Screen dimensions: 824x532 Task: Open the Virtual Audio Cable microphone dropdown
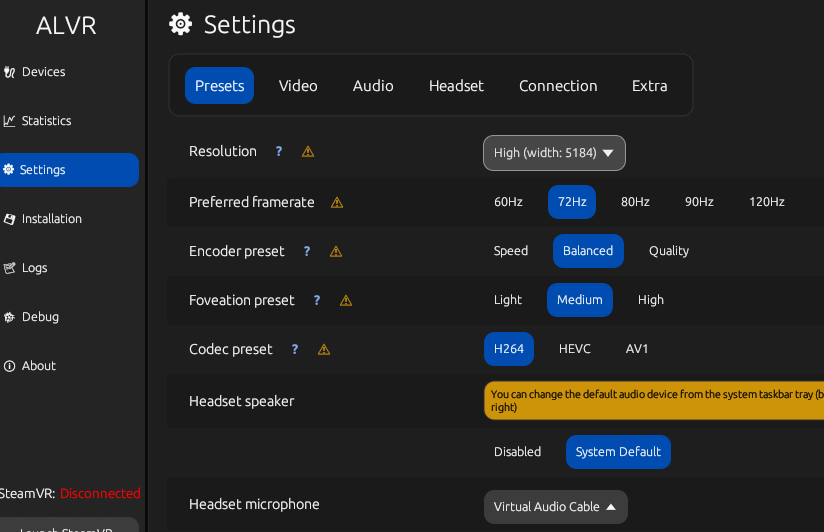(555, 507)
